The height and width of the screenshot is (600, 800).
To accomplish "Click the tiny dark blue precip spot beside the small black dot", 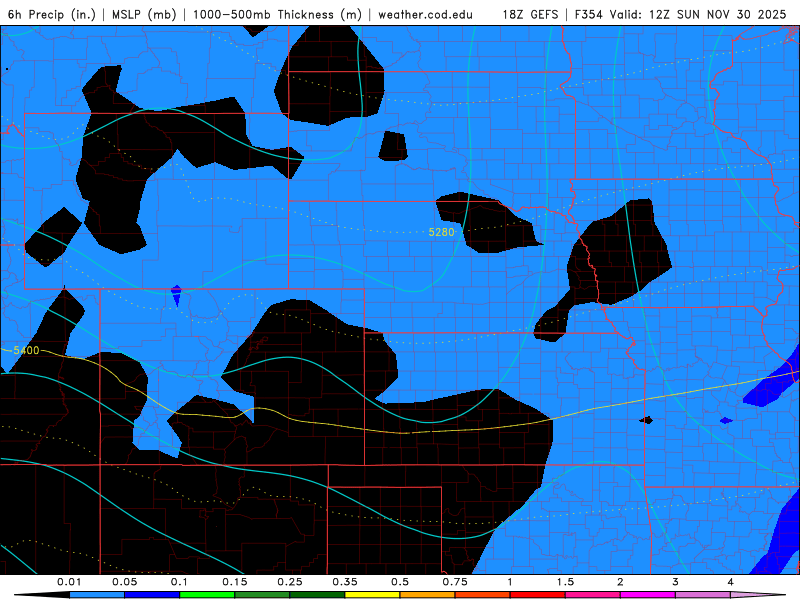I will tap(726, 420).
